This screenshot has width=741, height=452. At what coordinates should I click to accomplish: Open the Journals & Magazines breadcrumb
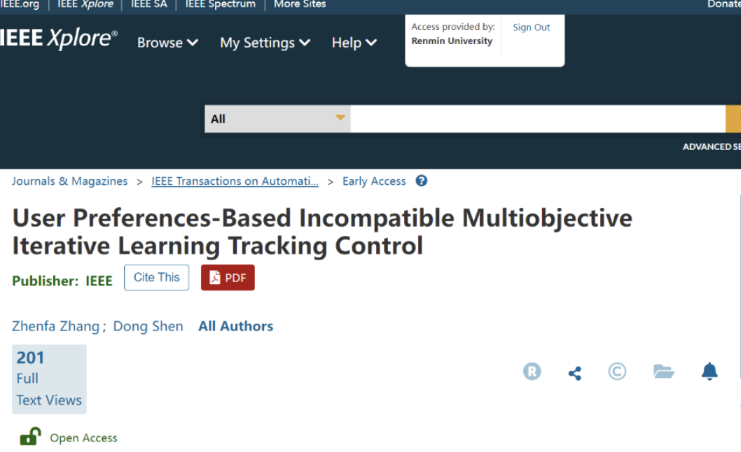pyautogui.click(x=70, y=181)
